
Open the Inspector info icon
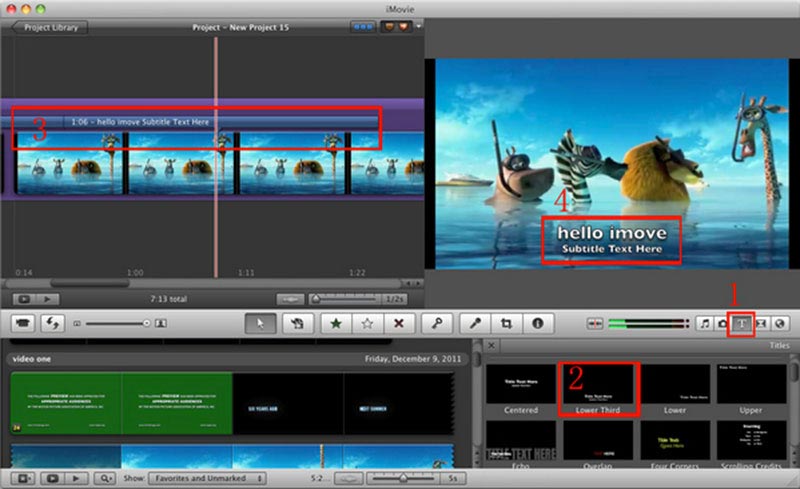coord(538,324)
